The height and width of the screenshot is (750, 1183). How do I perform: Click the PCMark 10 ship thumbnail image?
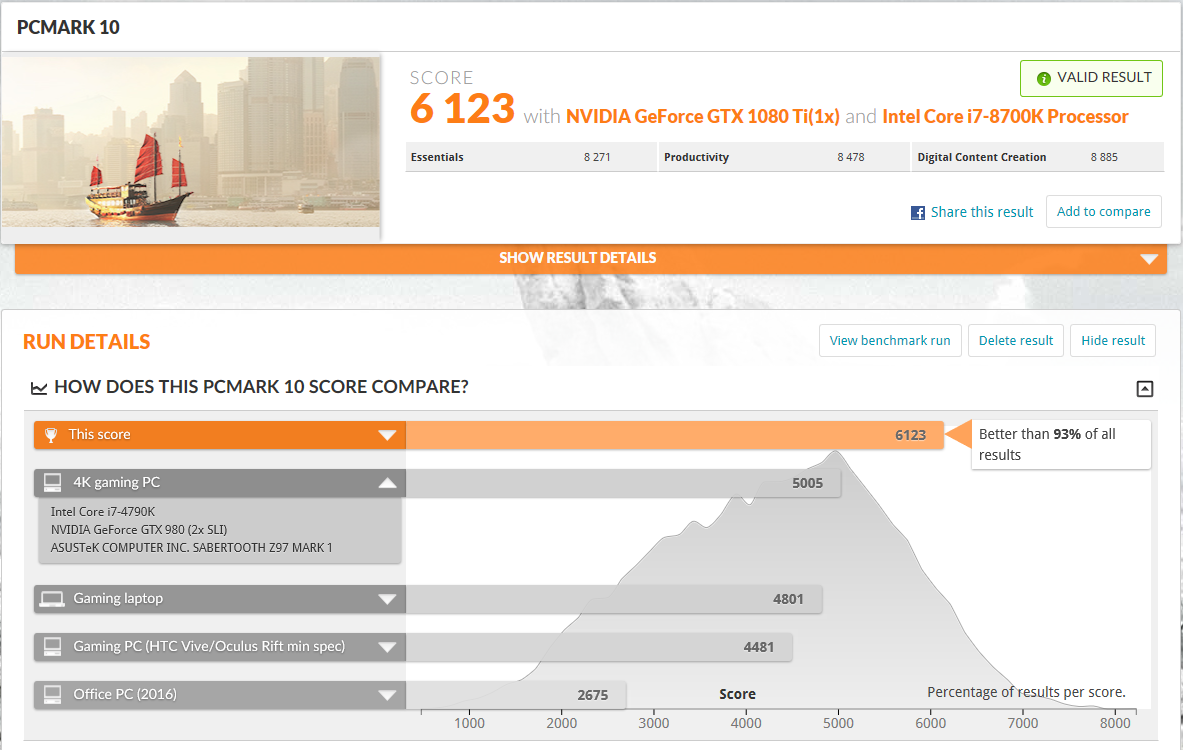(191, 142)
